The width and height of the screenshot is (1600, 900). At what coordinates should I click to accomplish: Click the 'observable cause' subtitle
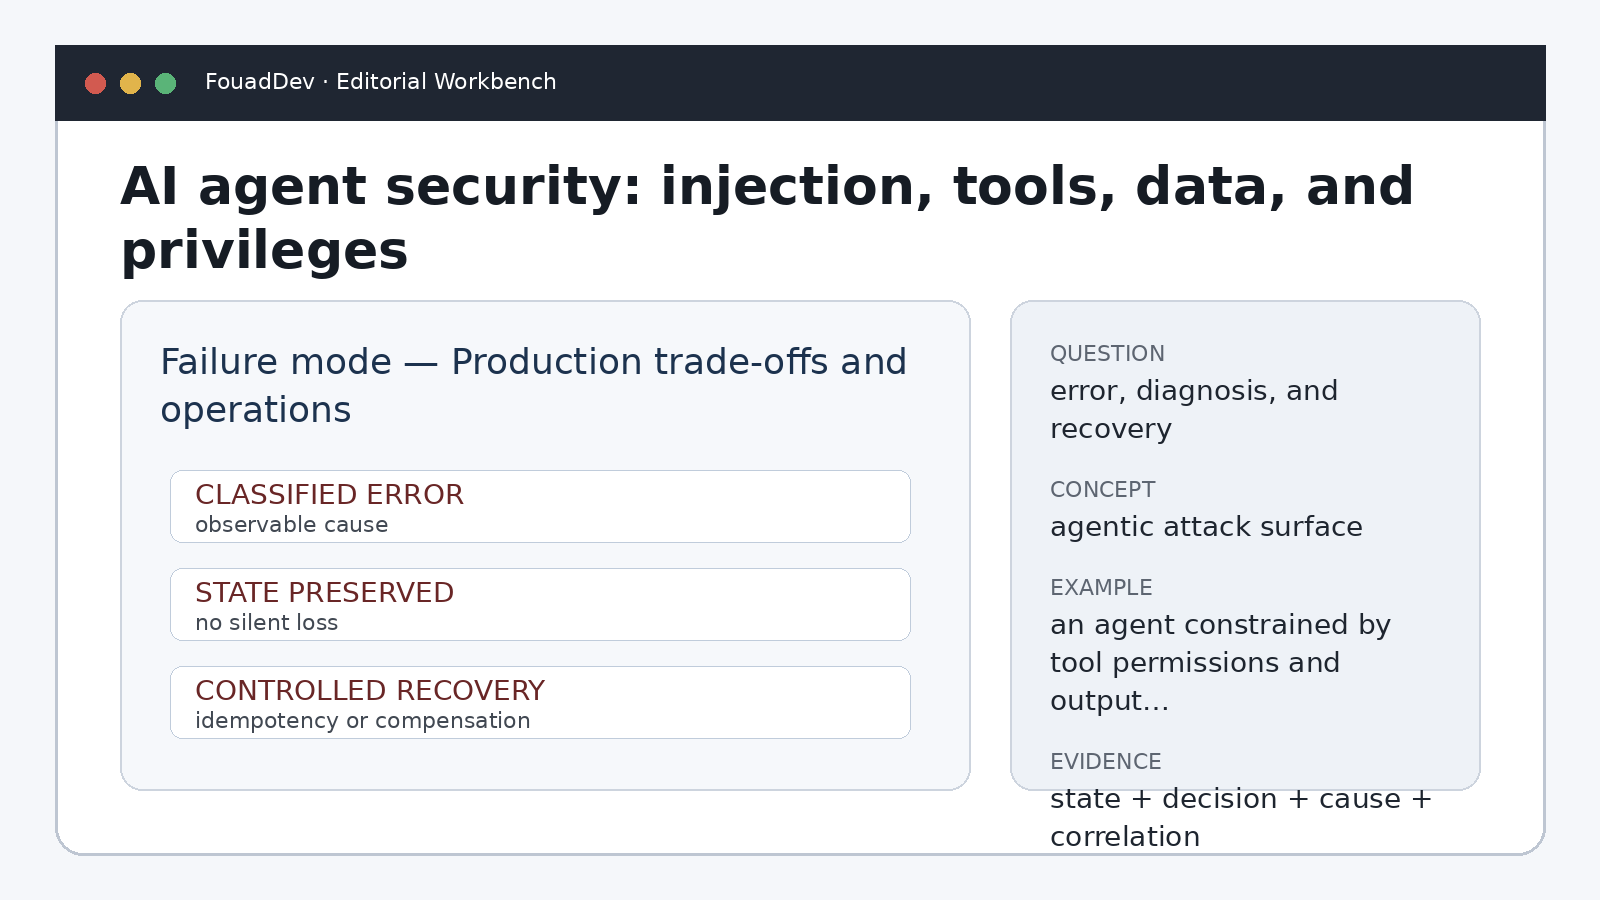(x=291, y=525)
